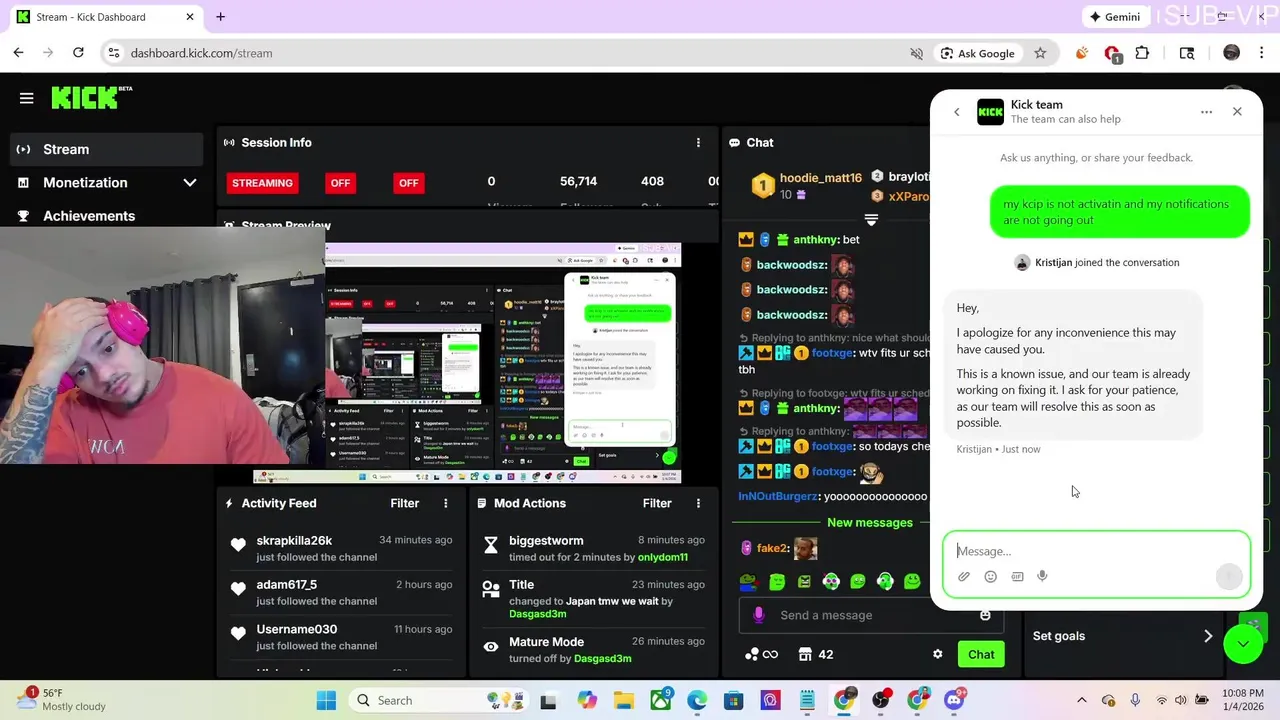
Task: Open File Explorer from taskbar
Action: tap(623, 701)
